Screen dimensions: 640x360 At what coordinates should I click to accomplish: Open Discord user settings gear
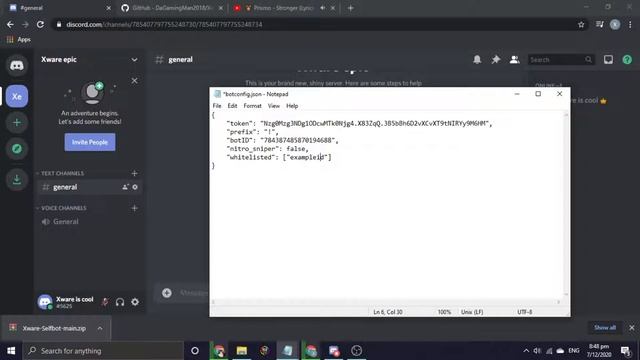click(x=135, y=302)
